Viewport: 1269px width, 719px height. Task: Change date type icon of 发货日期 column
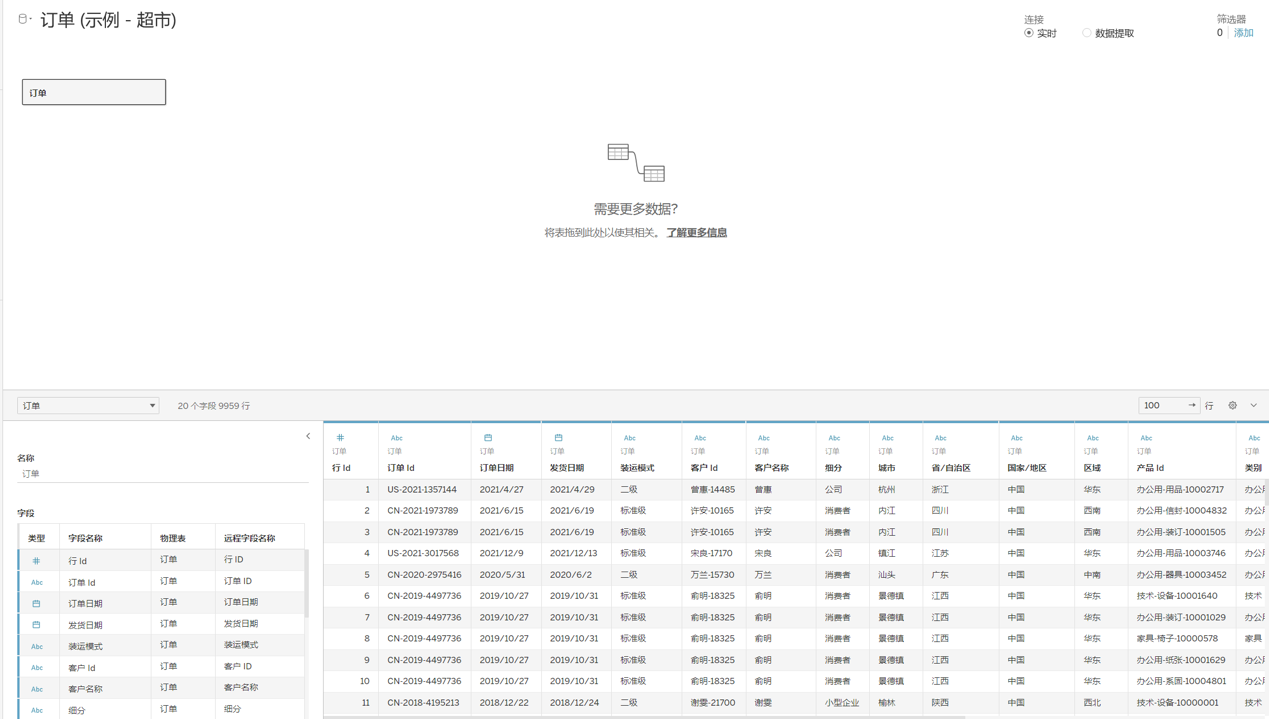[558, 438]
